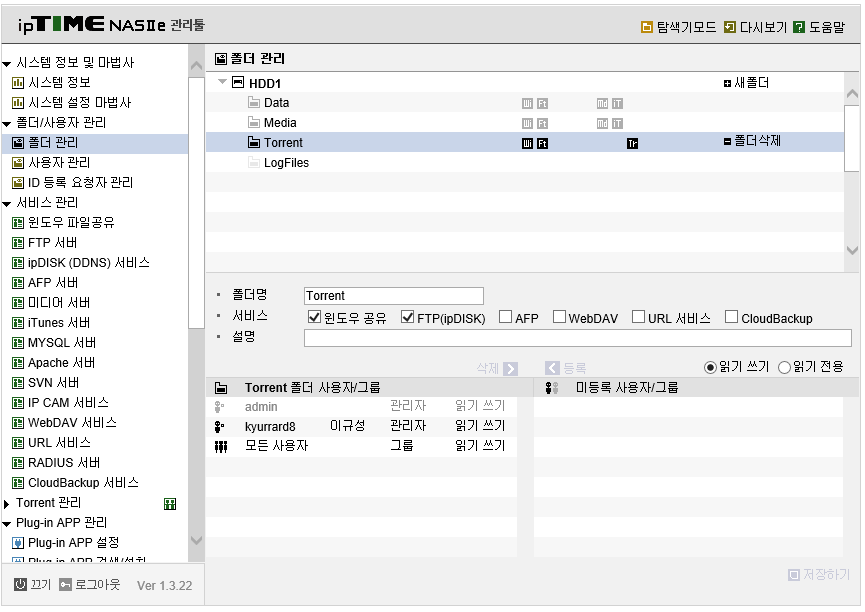Click the Torrent 관리 status icon in sidebar

(170, 504)
